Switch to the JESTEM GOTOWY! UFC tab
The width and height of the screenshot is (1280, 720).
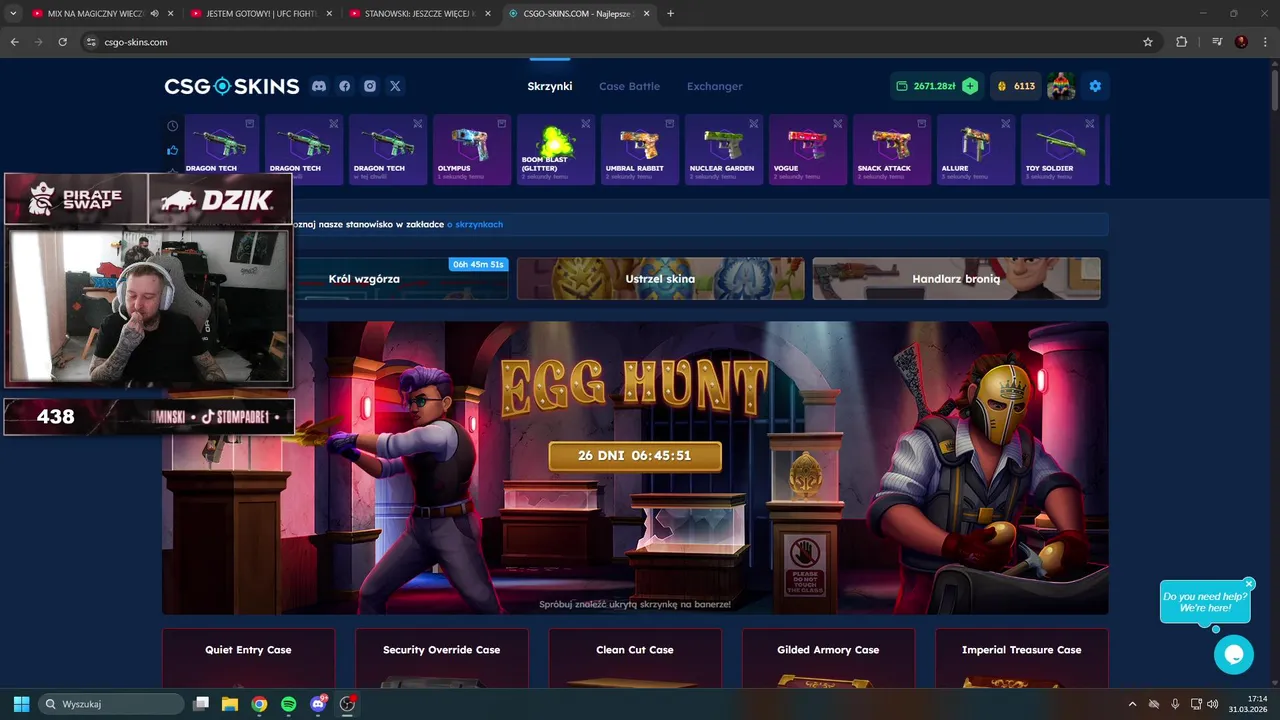[263, 14]
